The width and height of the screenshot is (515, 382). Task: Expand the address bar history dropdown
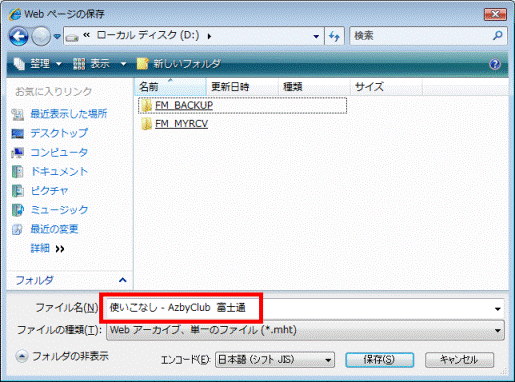316,36
